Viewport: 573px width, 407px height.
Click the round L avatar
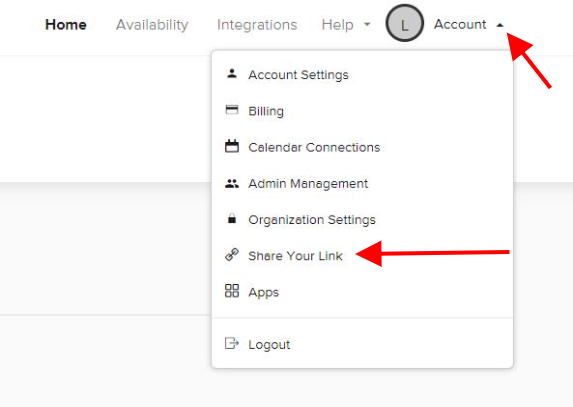405,23
